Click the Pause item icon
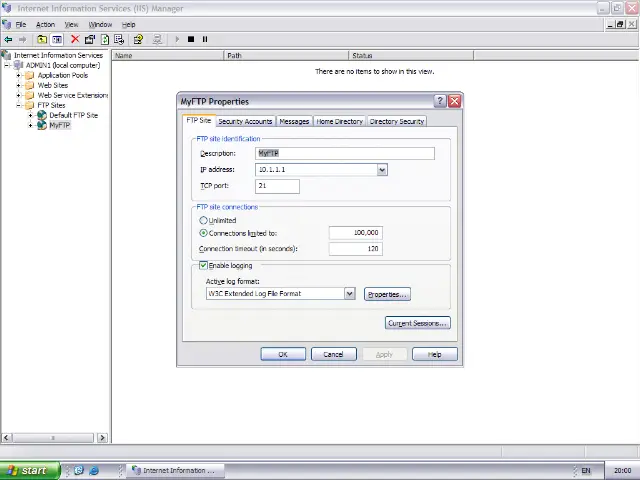 (205, 39)
